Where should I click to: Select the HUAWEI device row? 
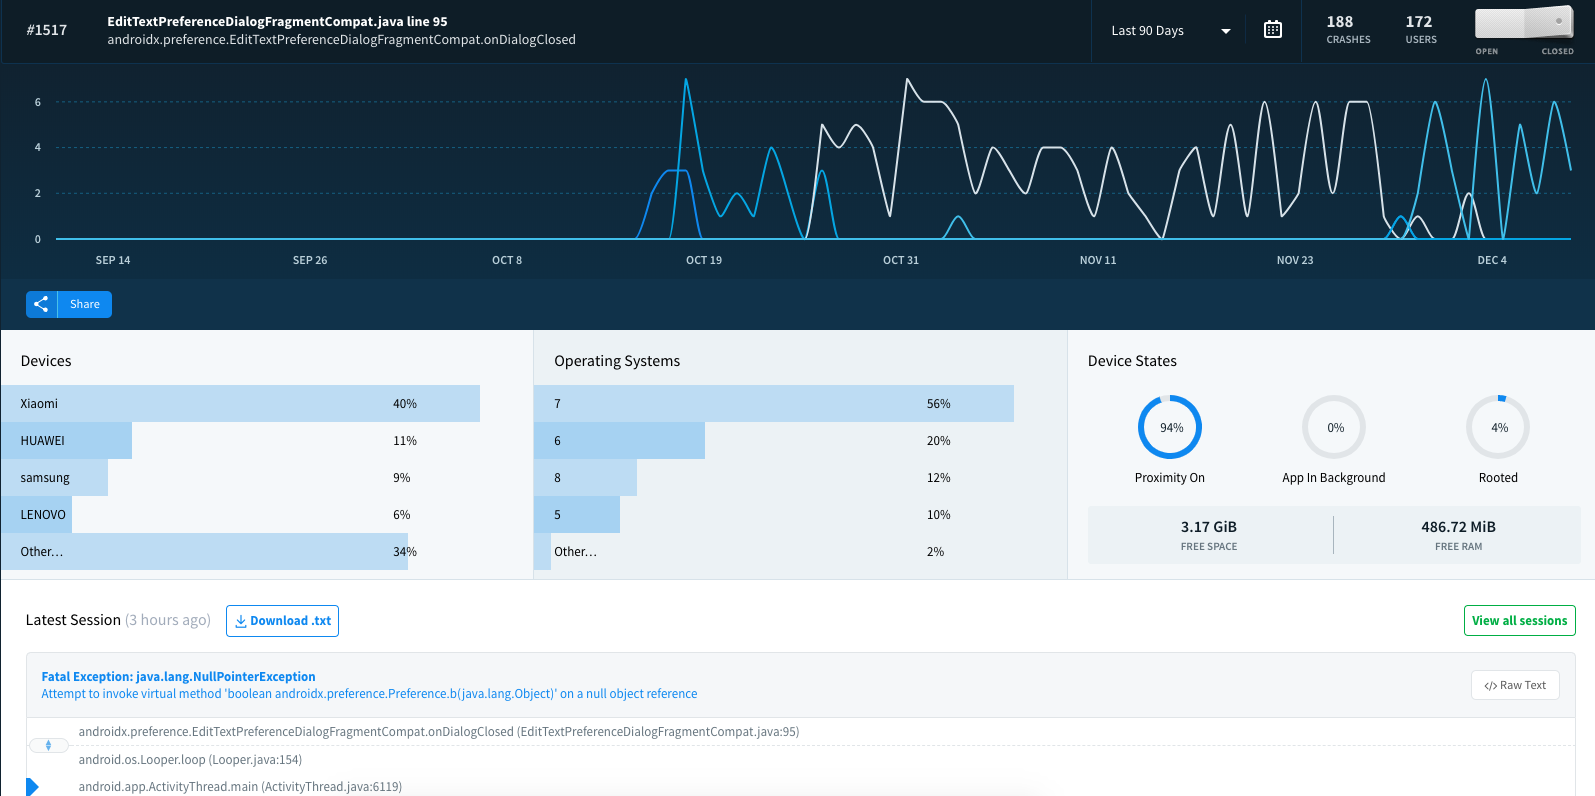click(66, 441)
